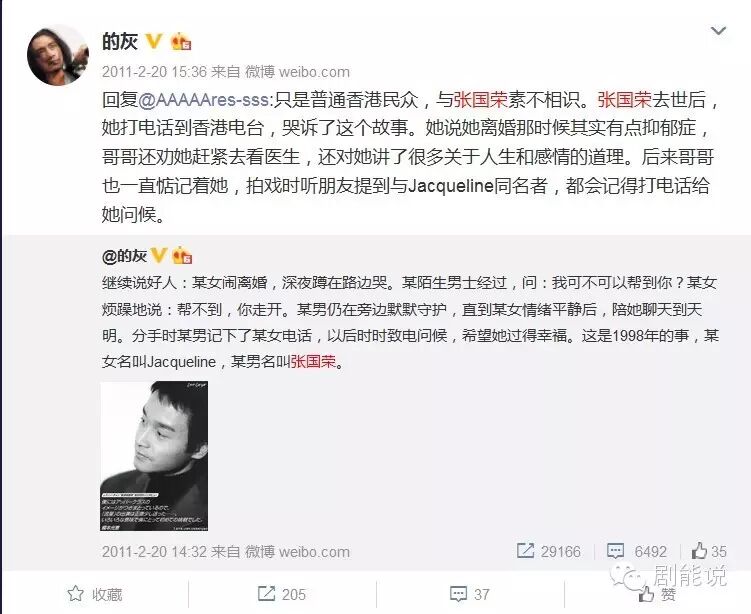This screenshot has width=751, height=614.
Task: Click the 收藏 star to favorite
Action: tap(95, 594)
